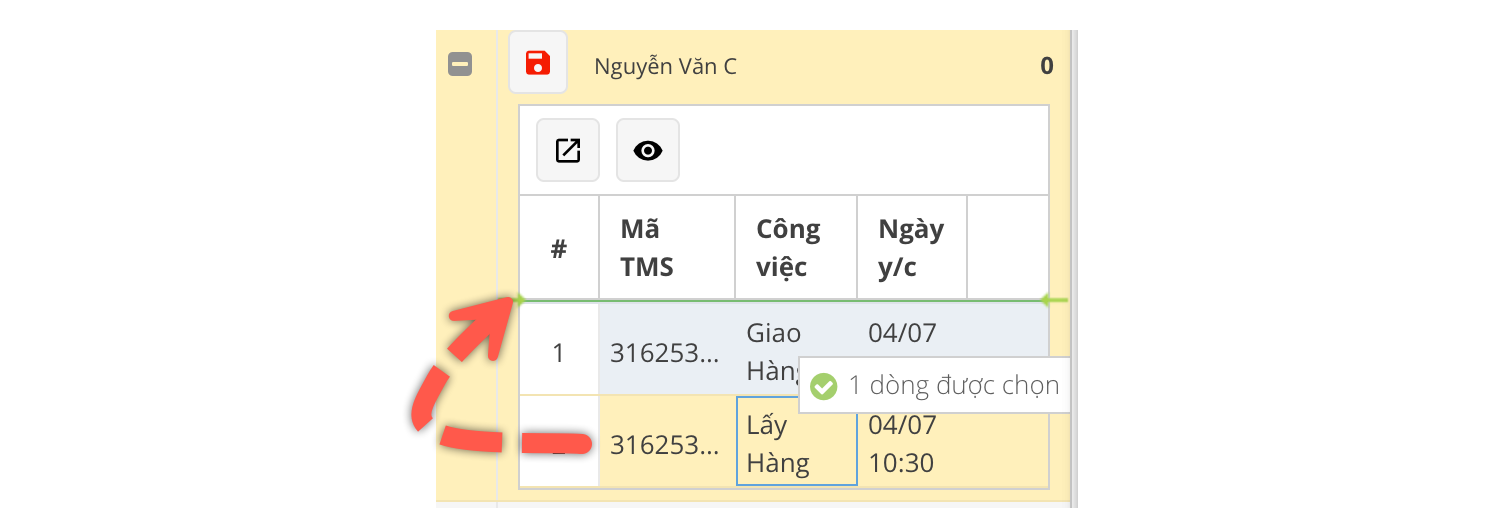Click the Ngày y/c column header
Image resolution: width=1502 pixels, height=526 pixels.
coord(911,248)
